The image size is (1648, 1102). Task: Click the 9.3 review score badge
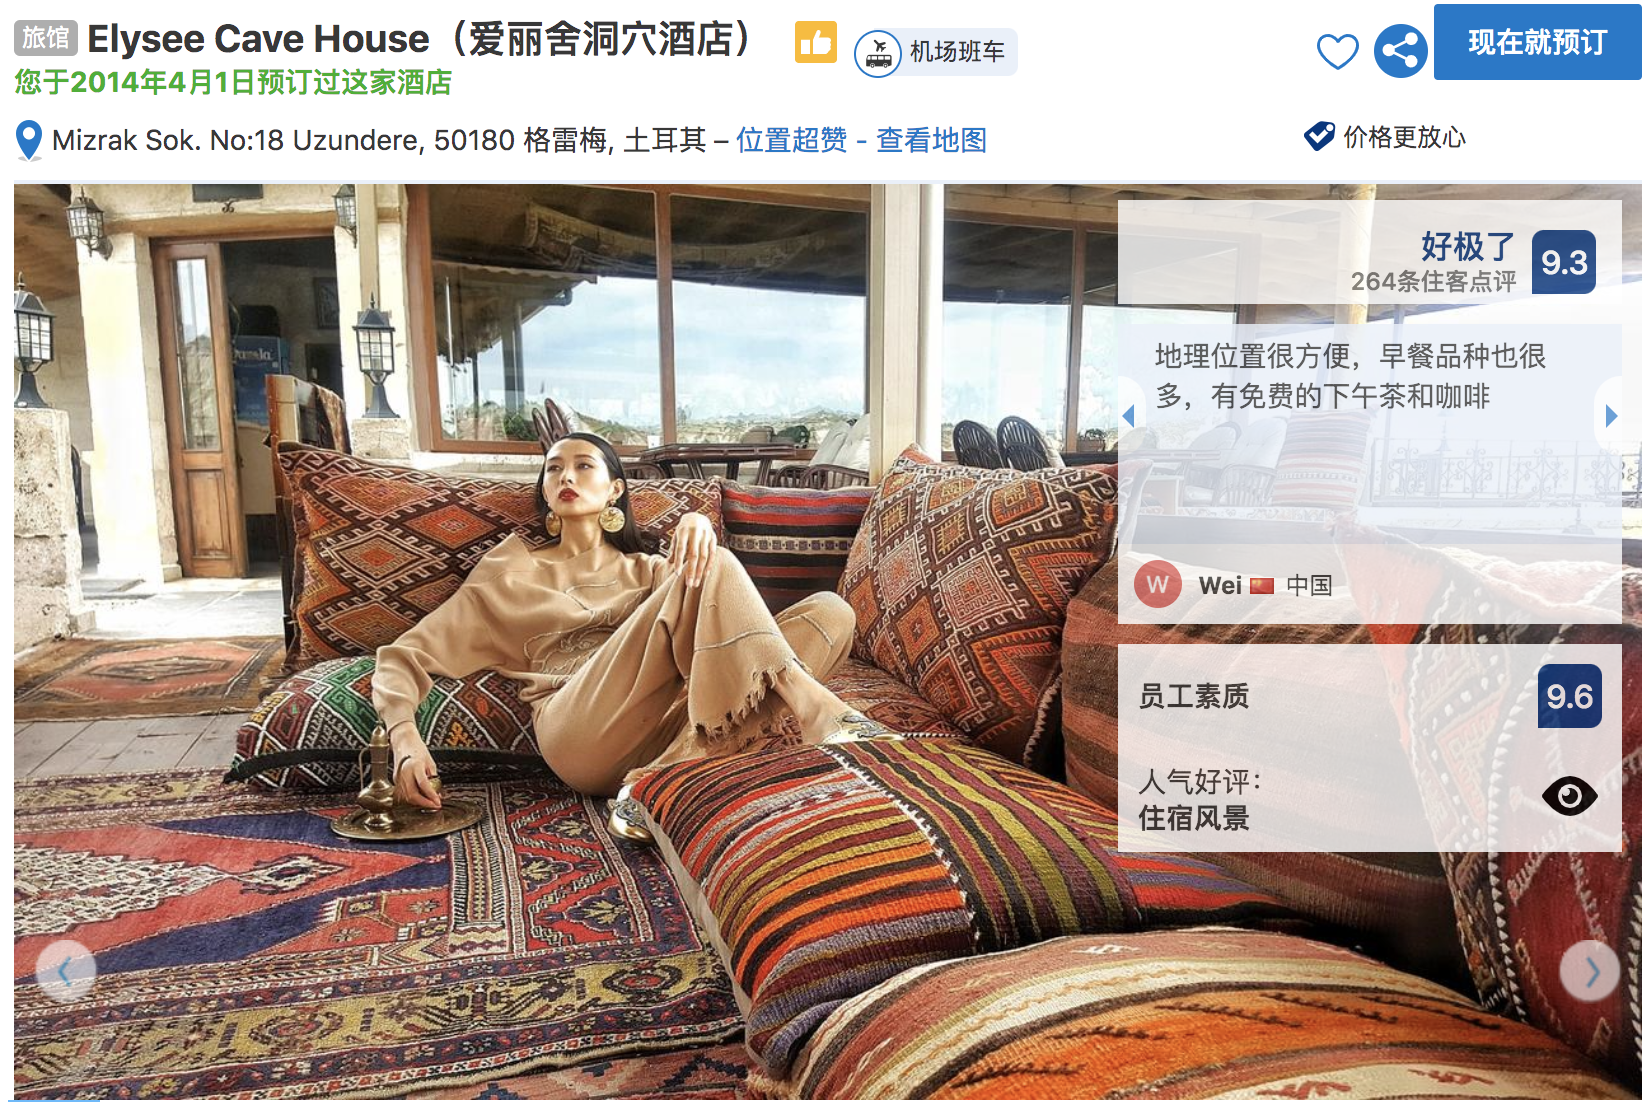pyautogui.click(x=1564, y=262)
